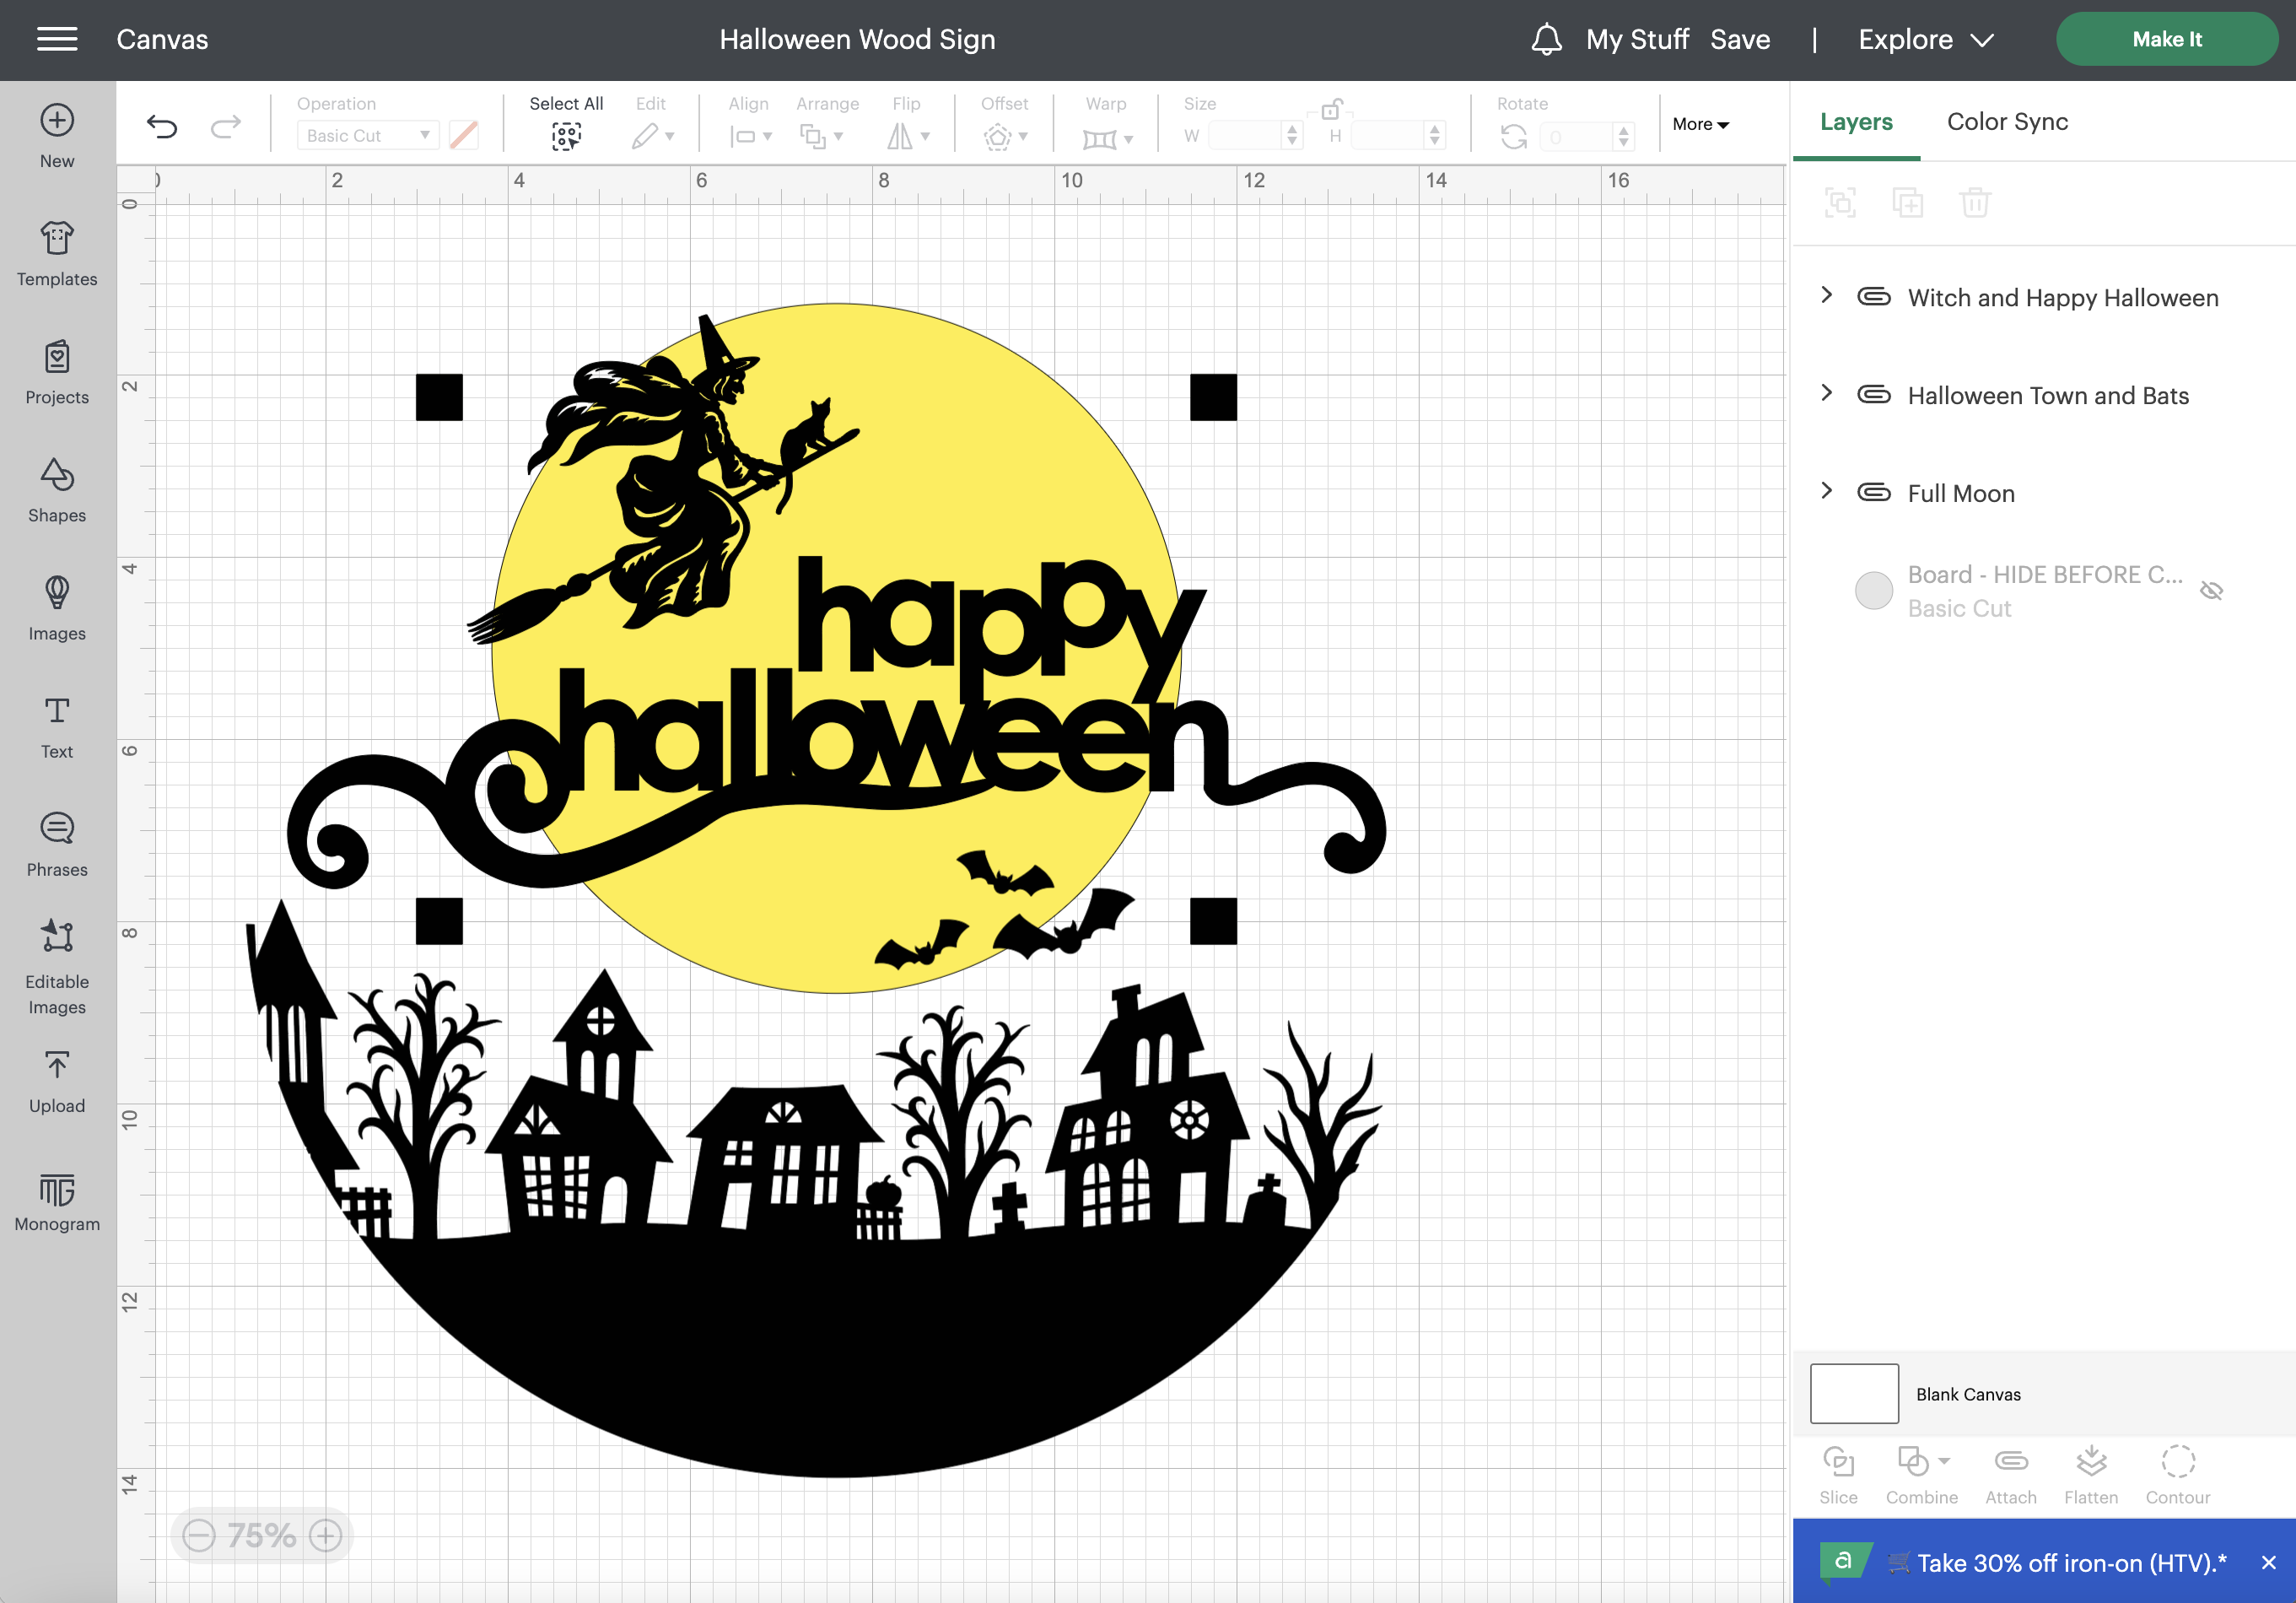
Task: Click the project title Halloween Wood Sign
Action: point(857,39)
